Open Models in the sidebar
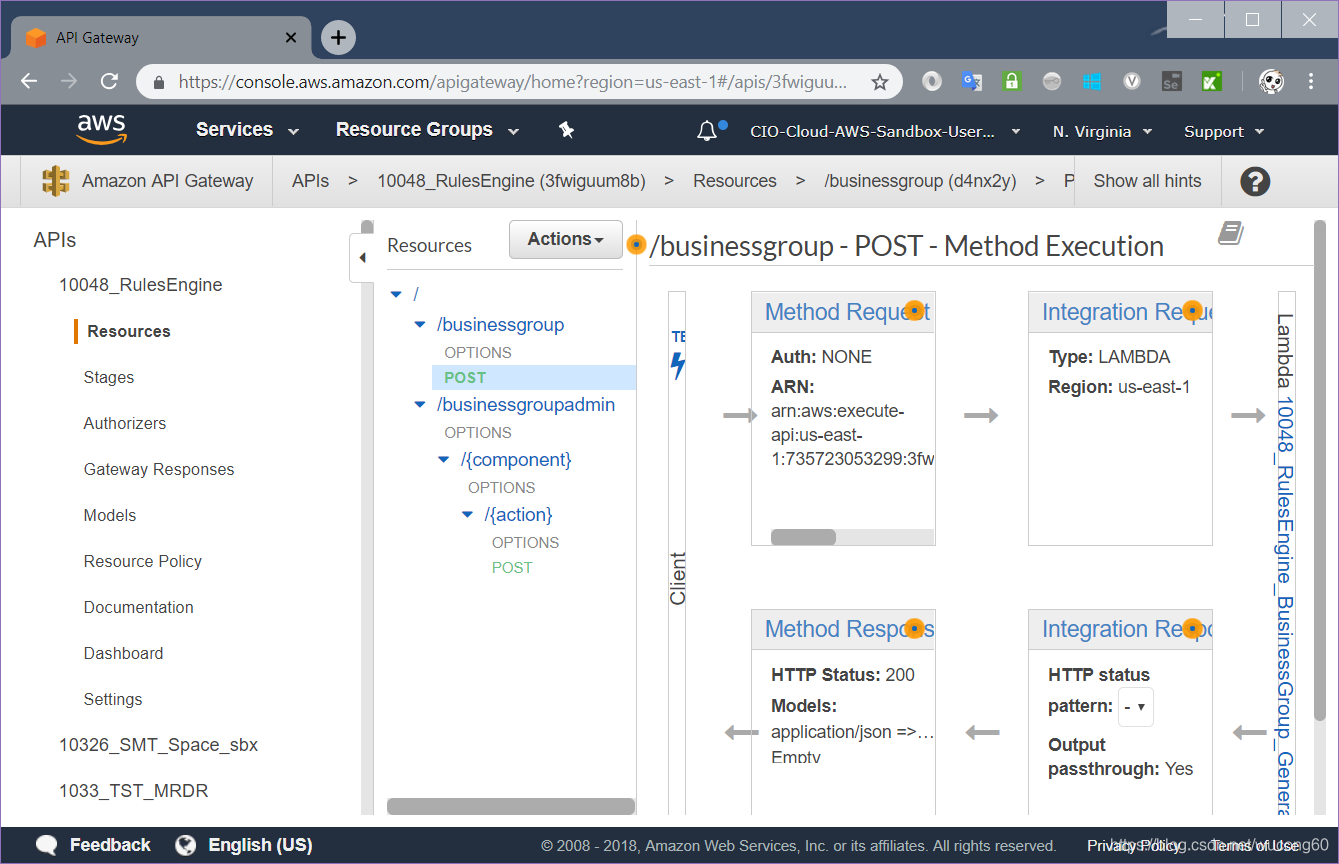This screenshot has height=864, width=1339. pos(110,515)
